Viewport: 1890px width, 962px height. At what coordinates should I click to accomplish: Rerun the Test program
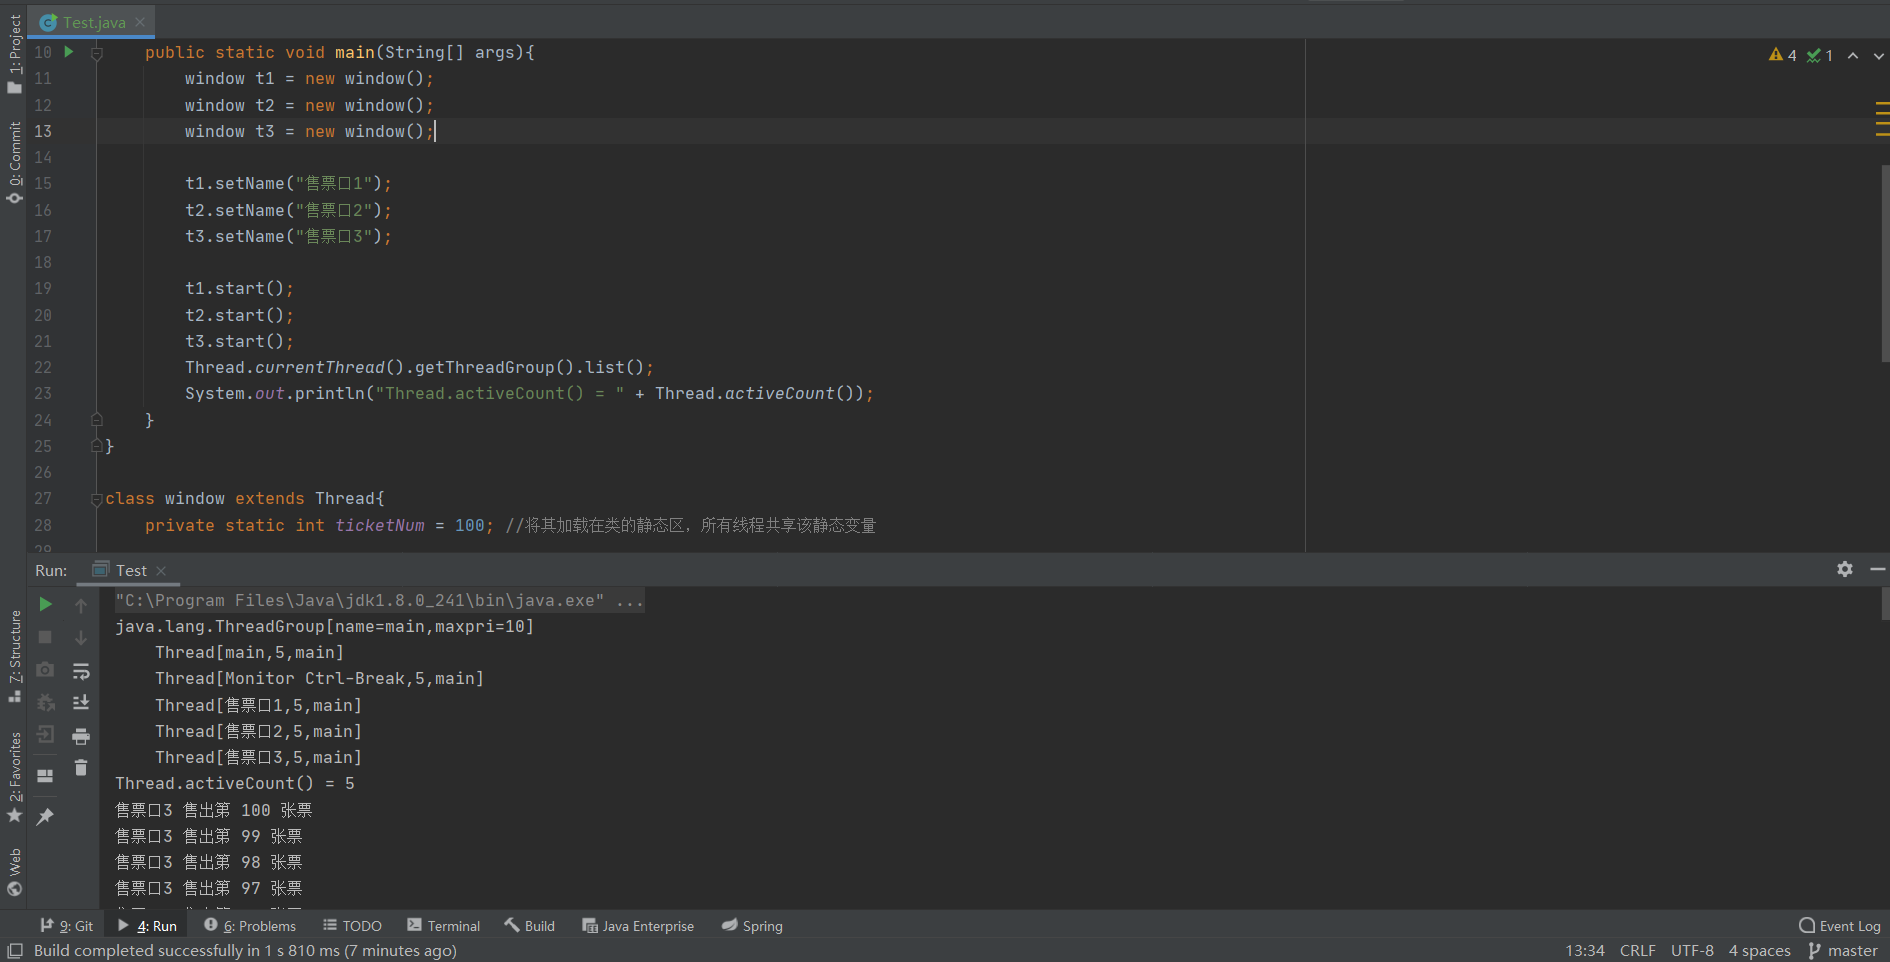[45, 604]
